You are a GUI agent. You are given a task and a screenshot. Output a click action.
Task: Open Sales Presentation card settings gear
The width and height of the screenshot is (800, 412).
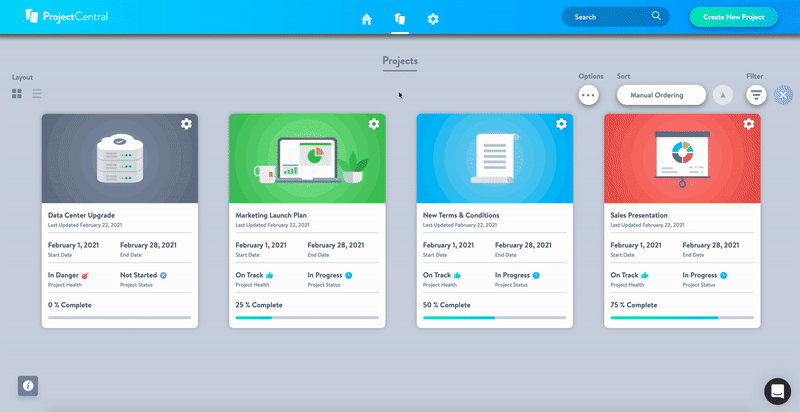pyautogui.click(x=748, y=124)
